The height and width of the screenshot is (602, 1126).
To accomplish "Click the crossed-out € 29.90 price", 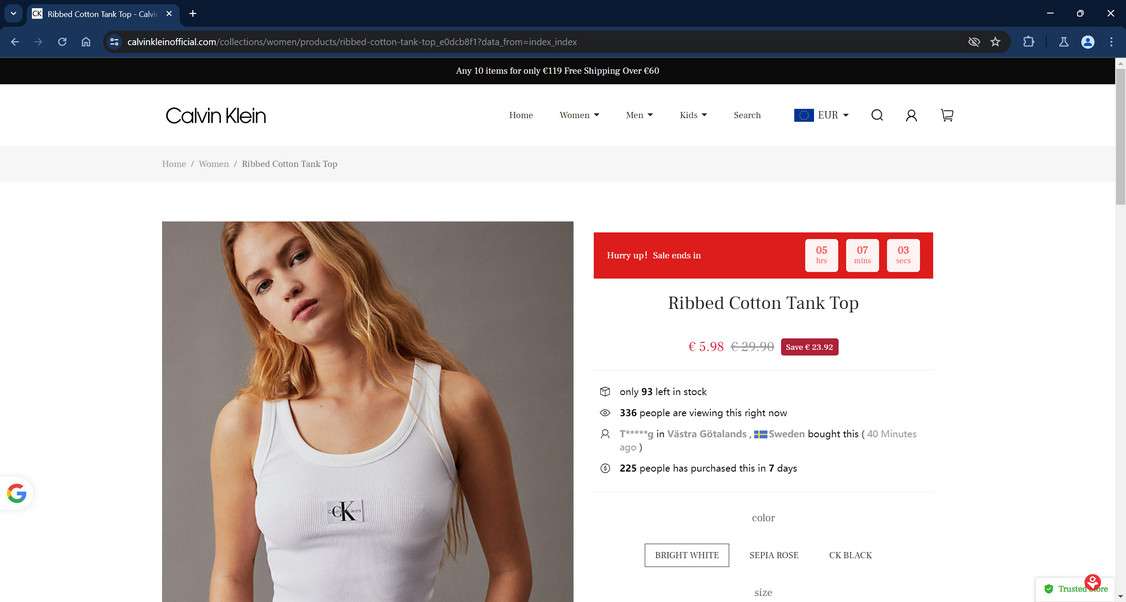I will [x=753, y=347].
